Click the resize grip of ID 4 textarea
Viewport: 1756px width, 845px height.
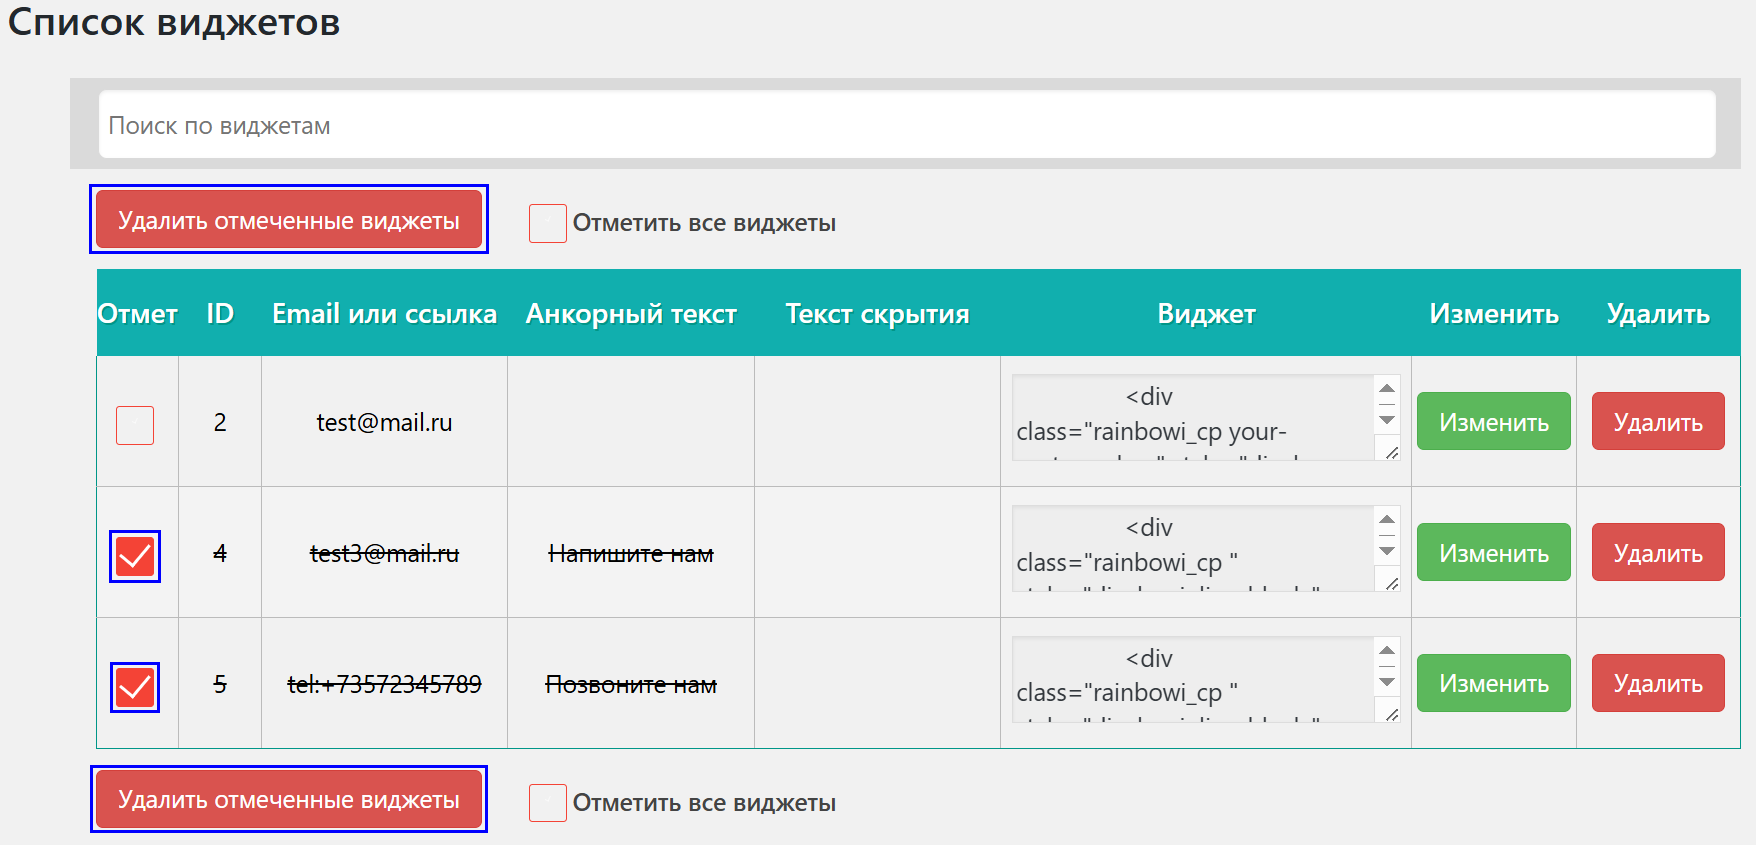(x=1391, y=583)
